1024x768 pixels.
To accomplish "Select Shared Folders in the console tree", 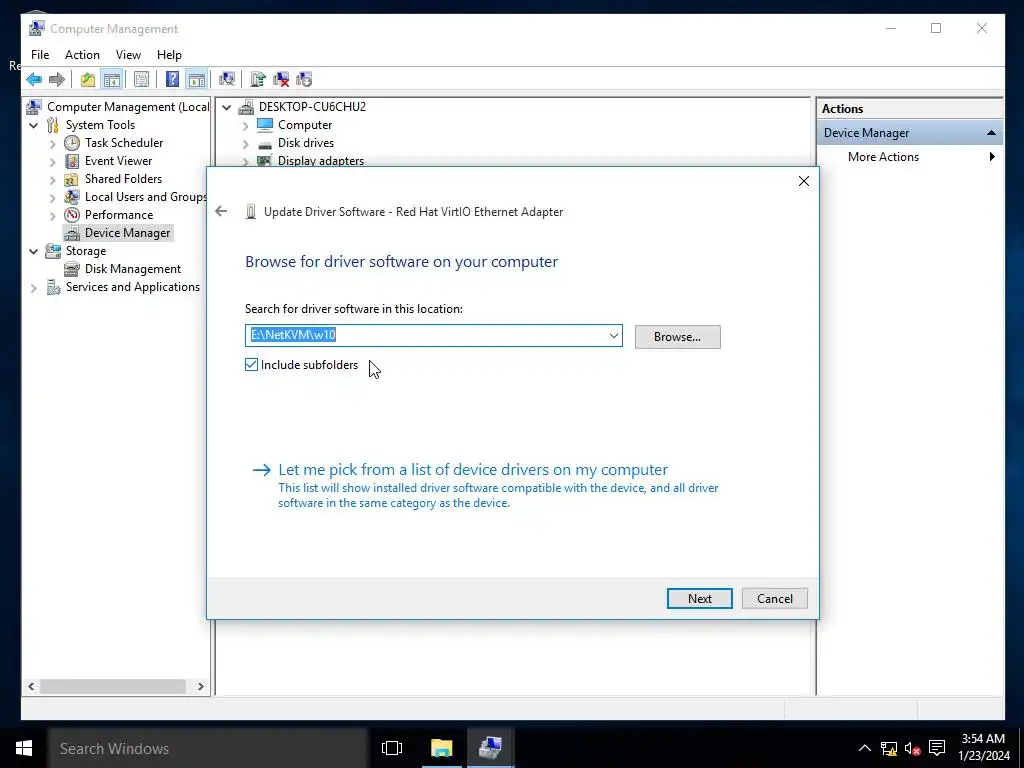I will 123,178.
